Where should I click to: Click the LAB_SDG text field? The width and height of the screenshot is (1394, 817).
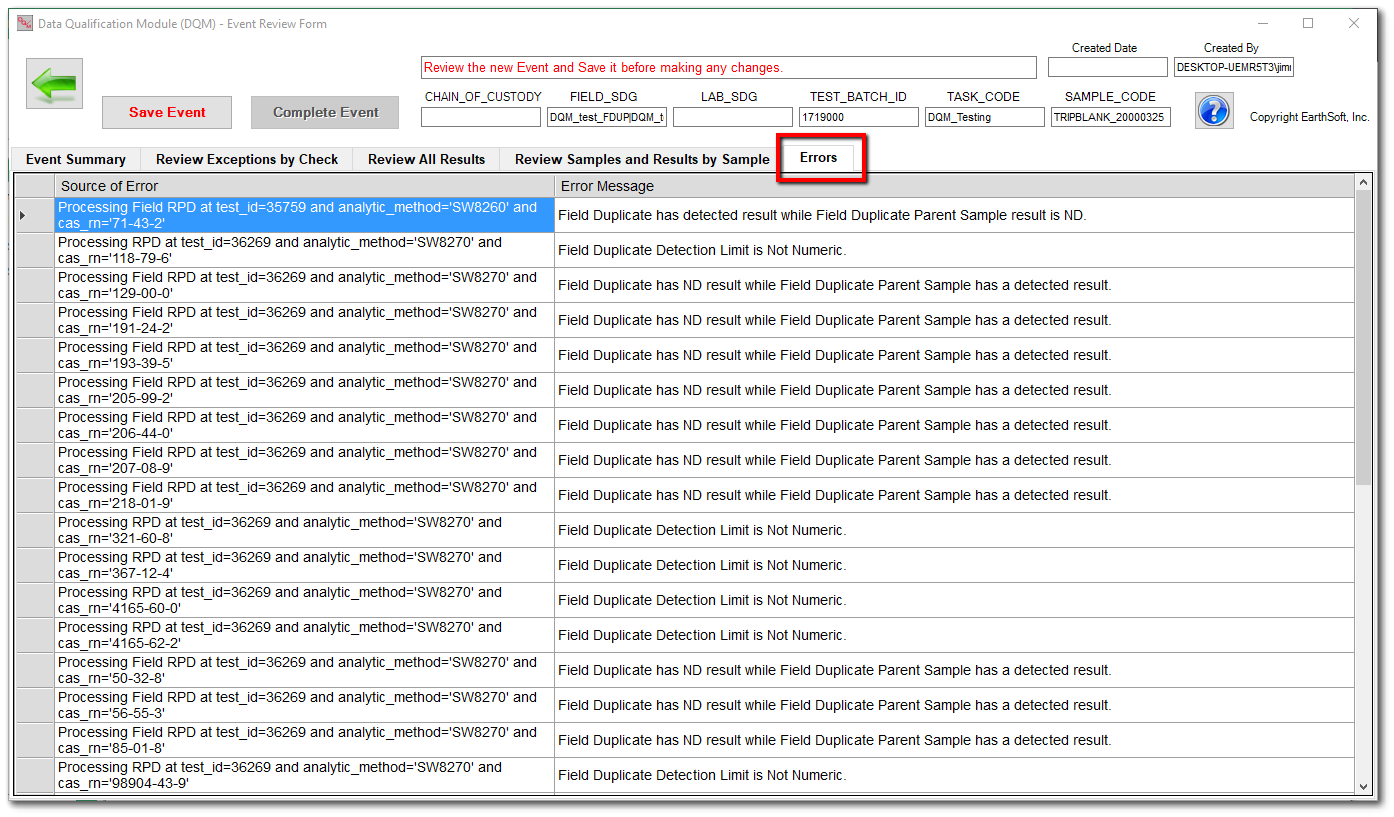(732, 117)
